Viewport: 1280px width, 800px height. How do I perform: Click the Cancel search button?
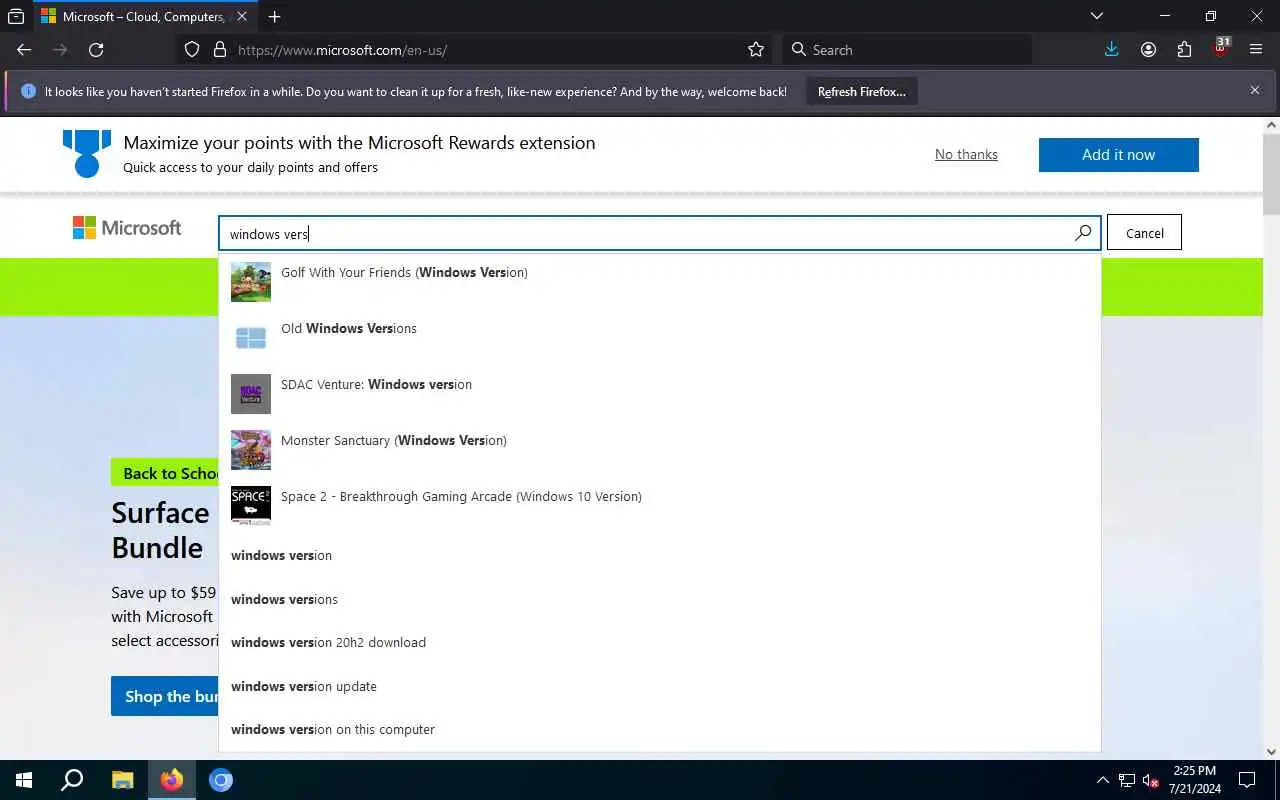pyautogui.click(x=1144, y=233)
